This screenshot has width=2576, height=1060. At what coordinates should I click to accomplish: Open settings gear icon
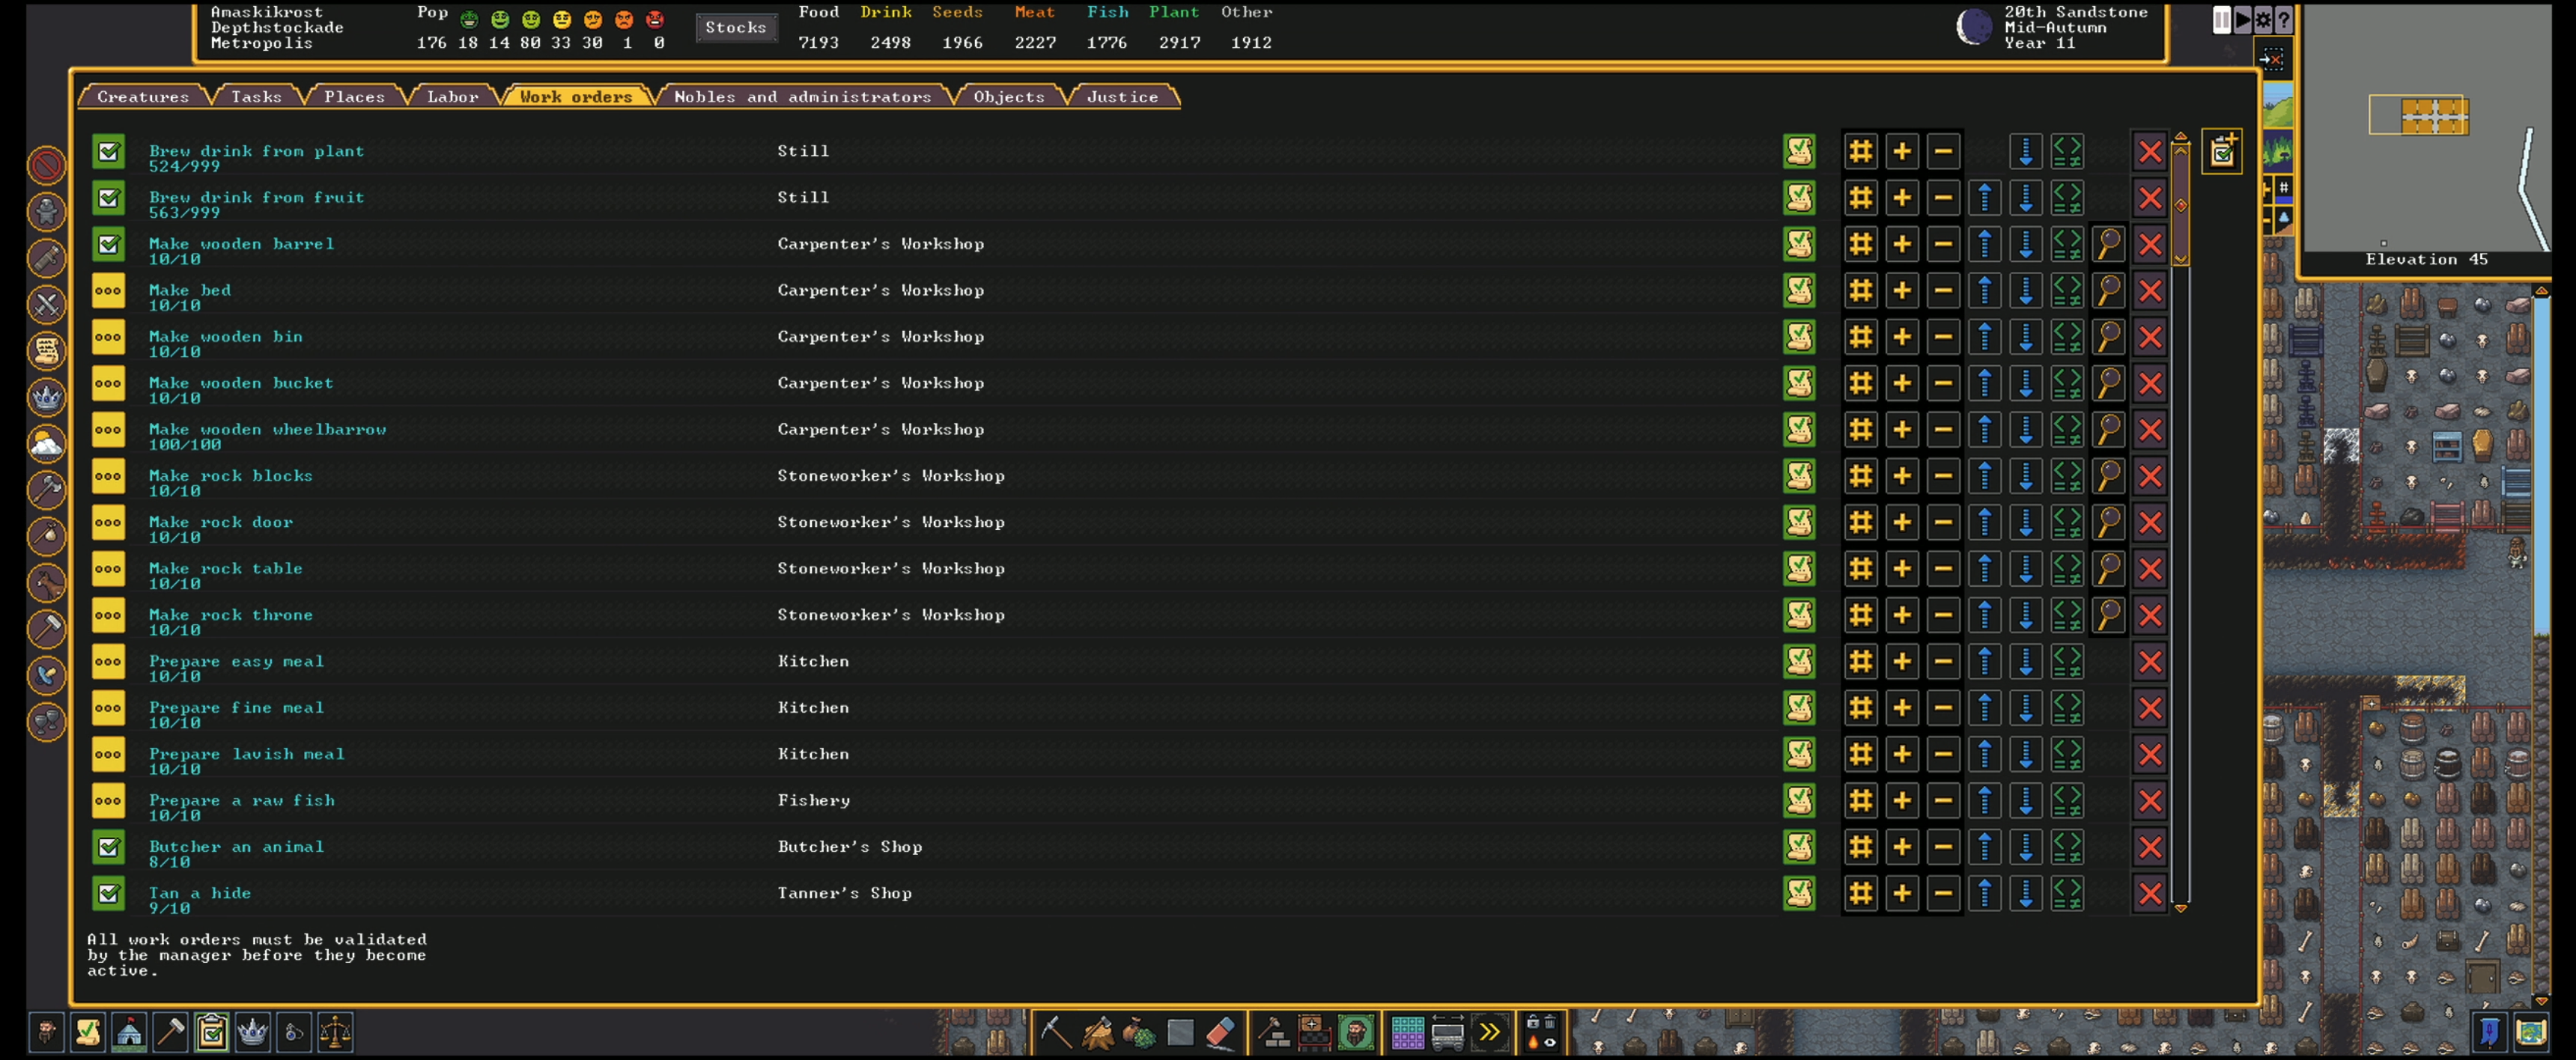(2263, 20)
